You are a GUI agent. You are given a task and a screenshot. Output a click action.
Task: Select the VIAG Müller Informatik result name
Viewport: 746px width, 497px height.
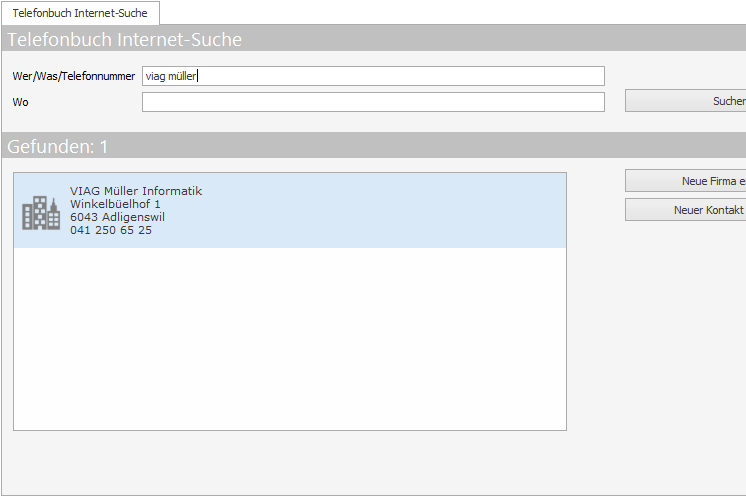[x=136, y=191]
